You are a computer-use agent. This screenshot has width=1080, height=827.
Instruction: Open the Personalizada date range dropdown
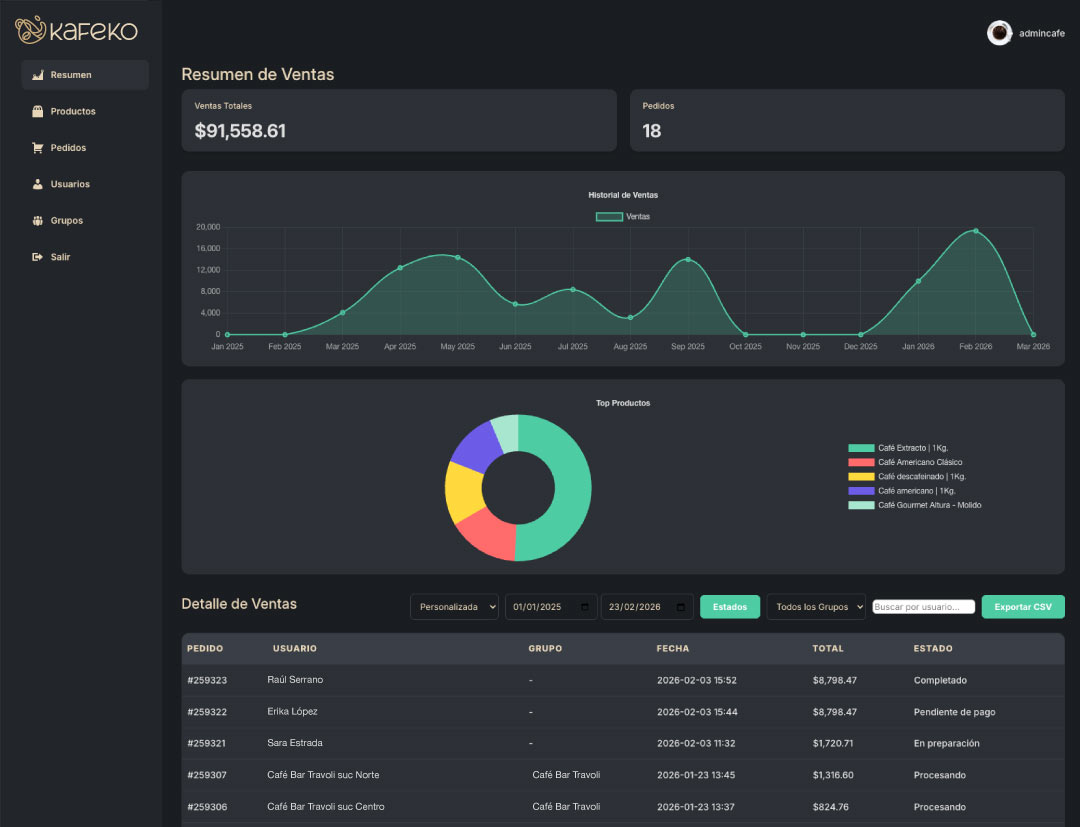click(x=455, y=607)
